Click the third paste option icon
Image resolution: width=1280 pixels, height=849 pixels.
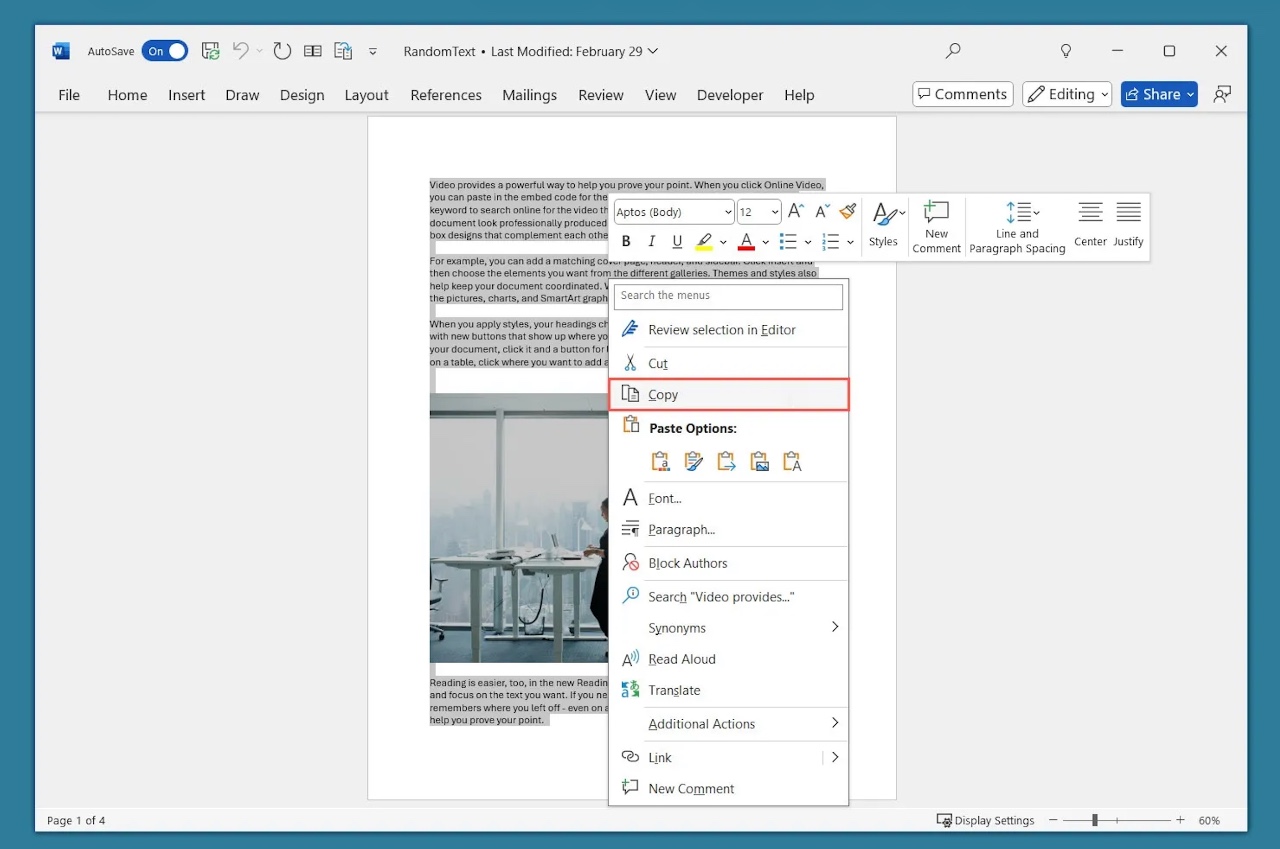pos(726,461)
